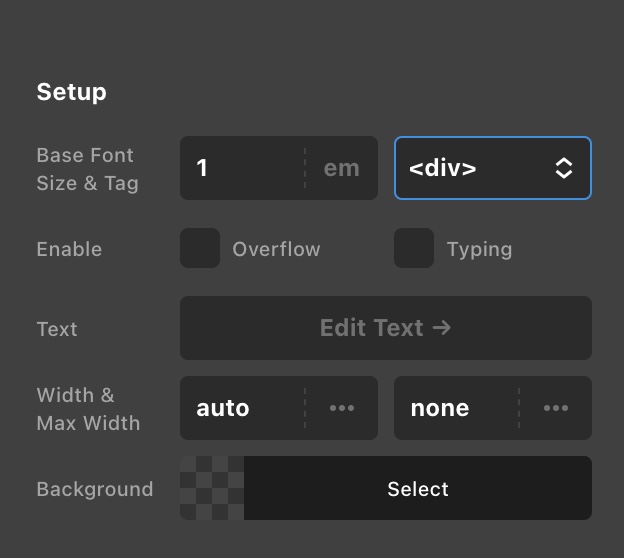Click the Width field showing auto
624x558 pixels.
pos(240,408)
